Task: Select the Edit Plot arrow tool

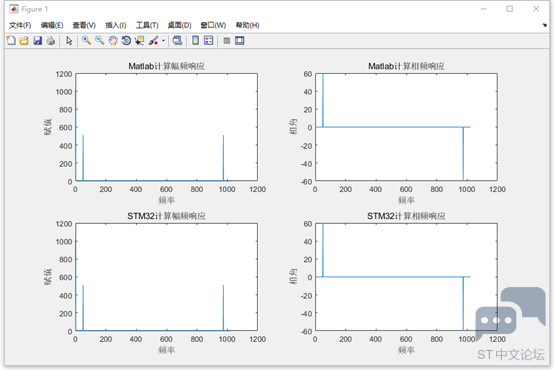Action: [x=69, y=41]
